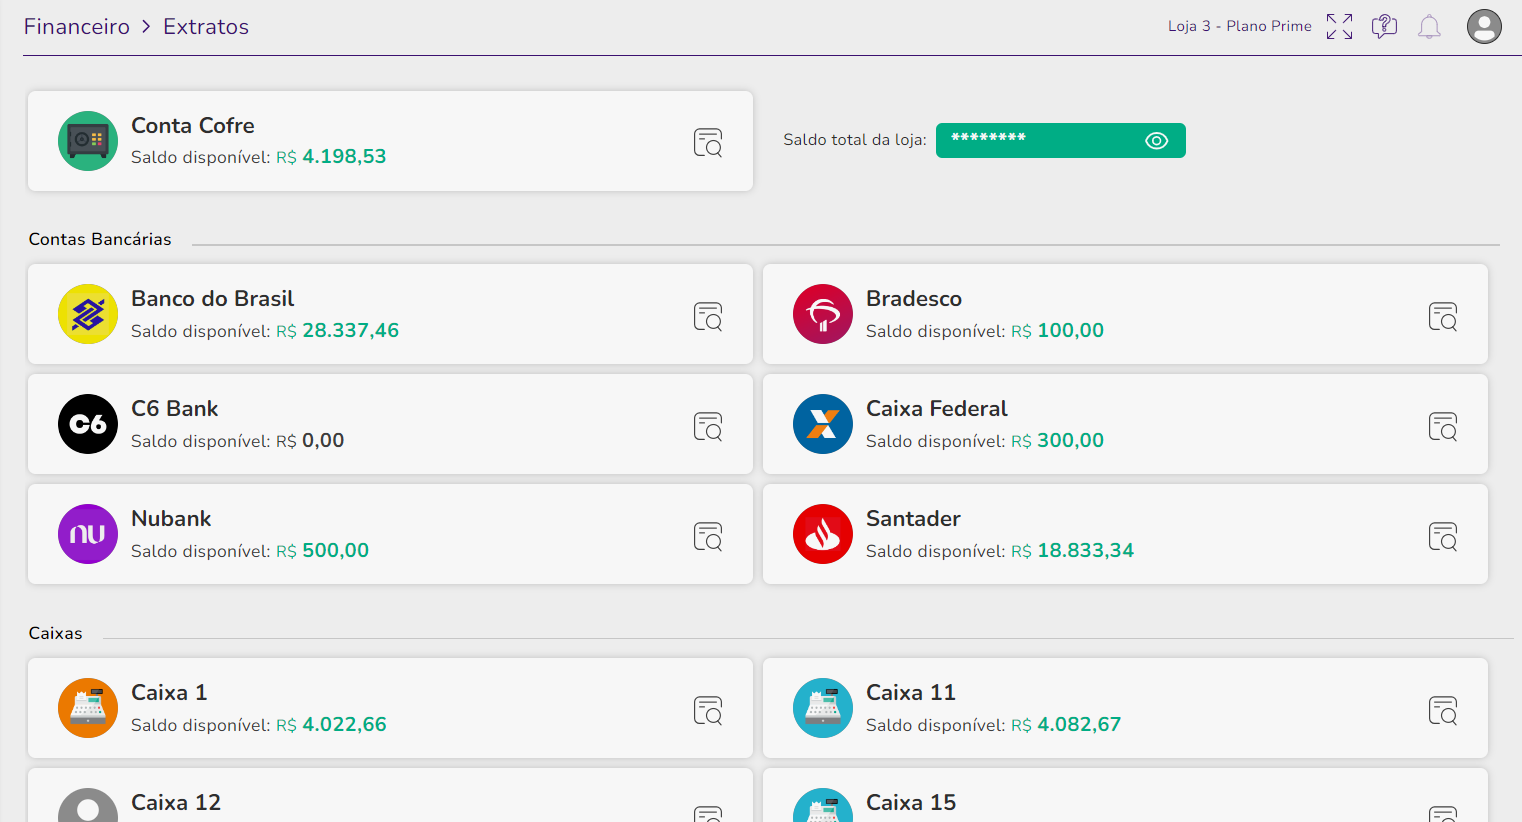Open Banco do Brasil statement icon

[708, 317]
